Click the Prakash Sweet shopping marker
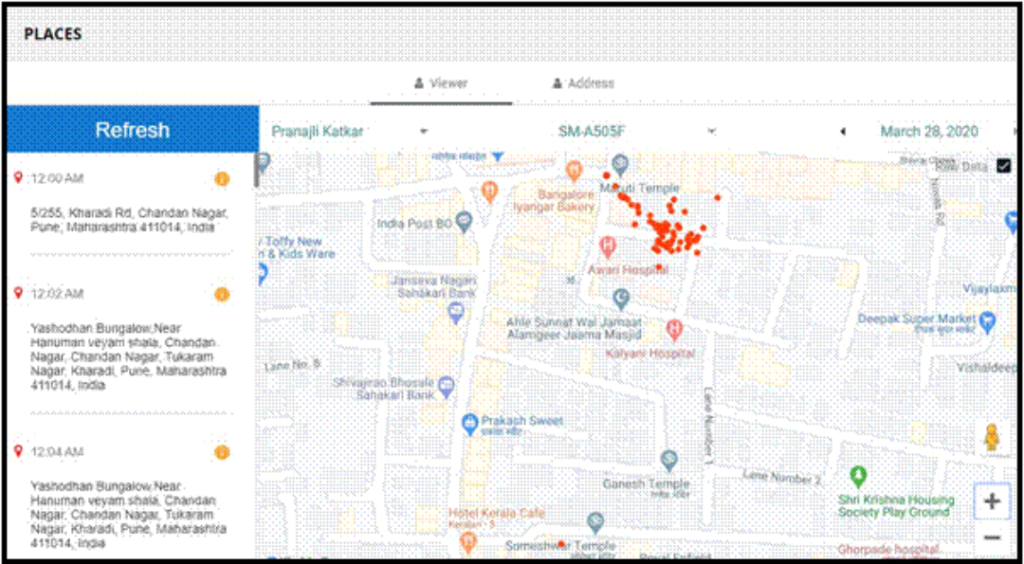This screenshot has height=564, width=1024. click(470, 424)
